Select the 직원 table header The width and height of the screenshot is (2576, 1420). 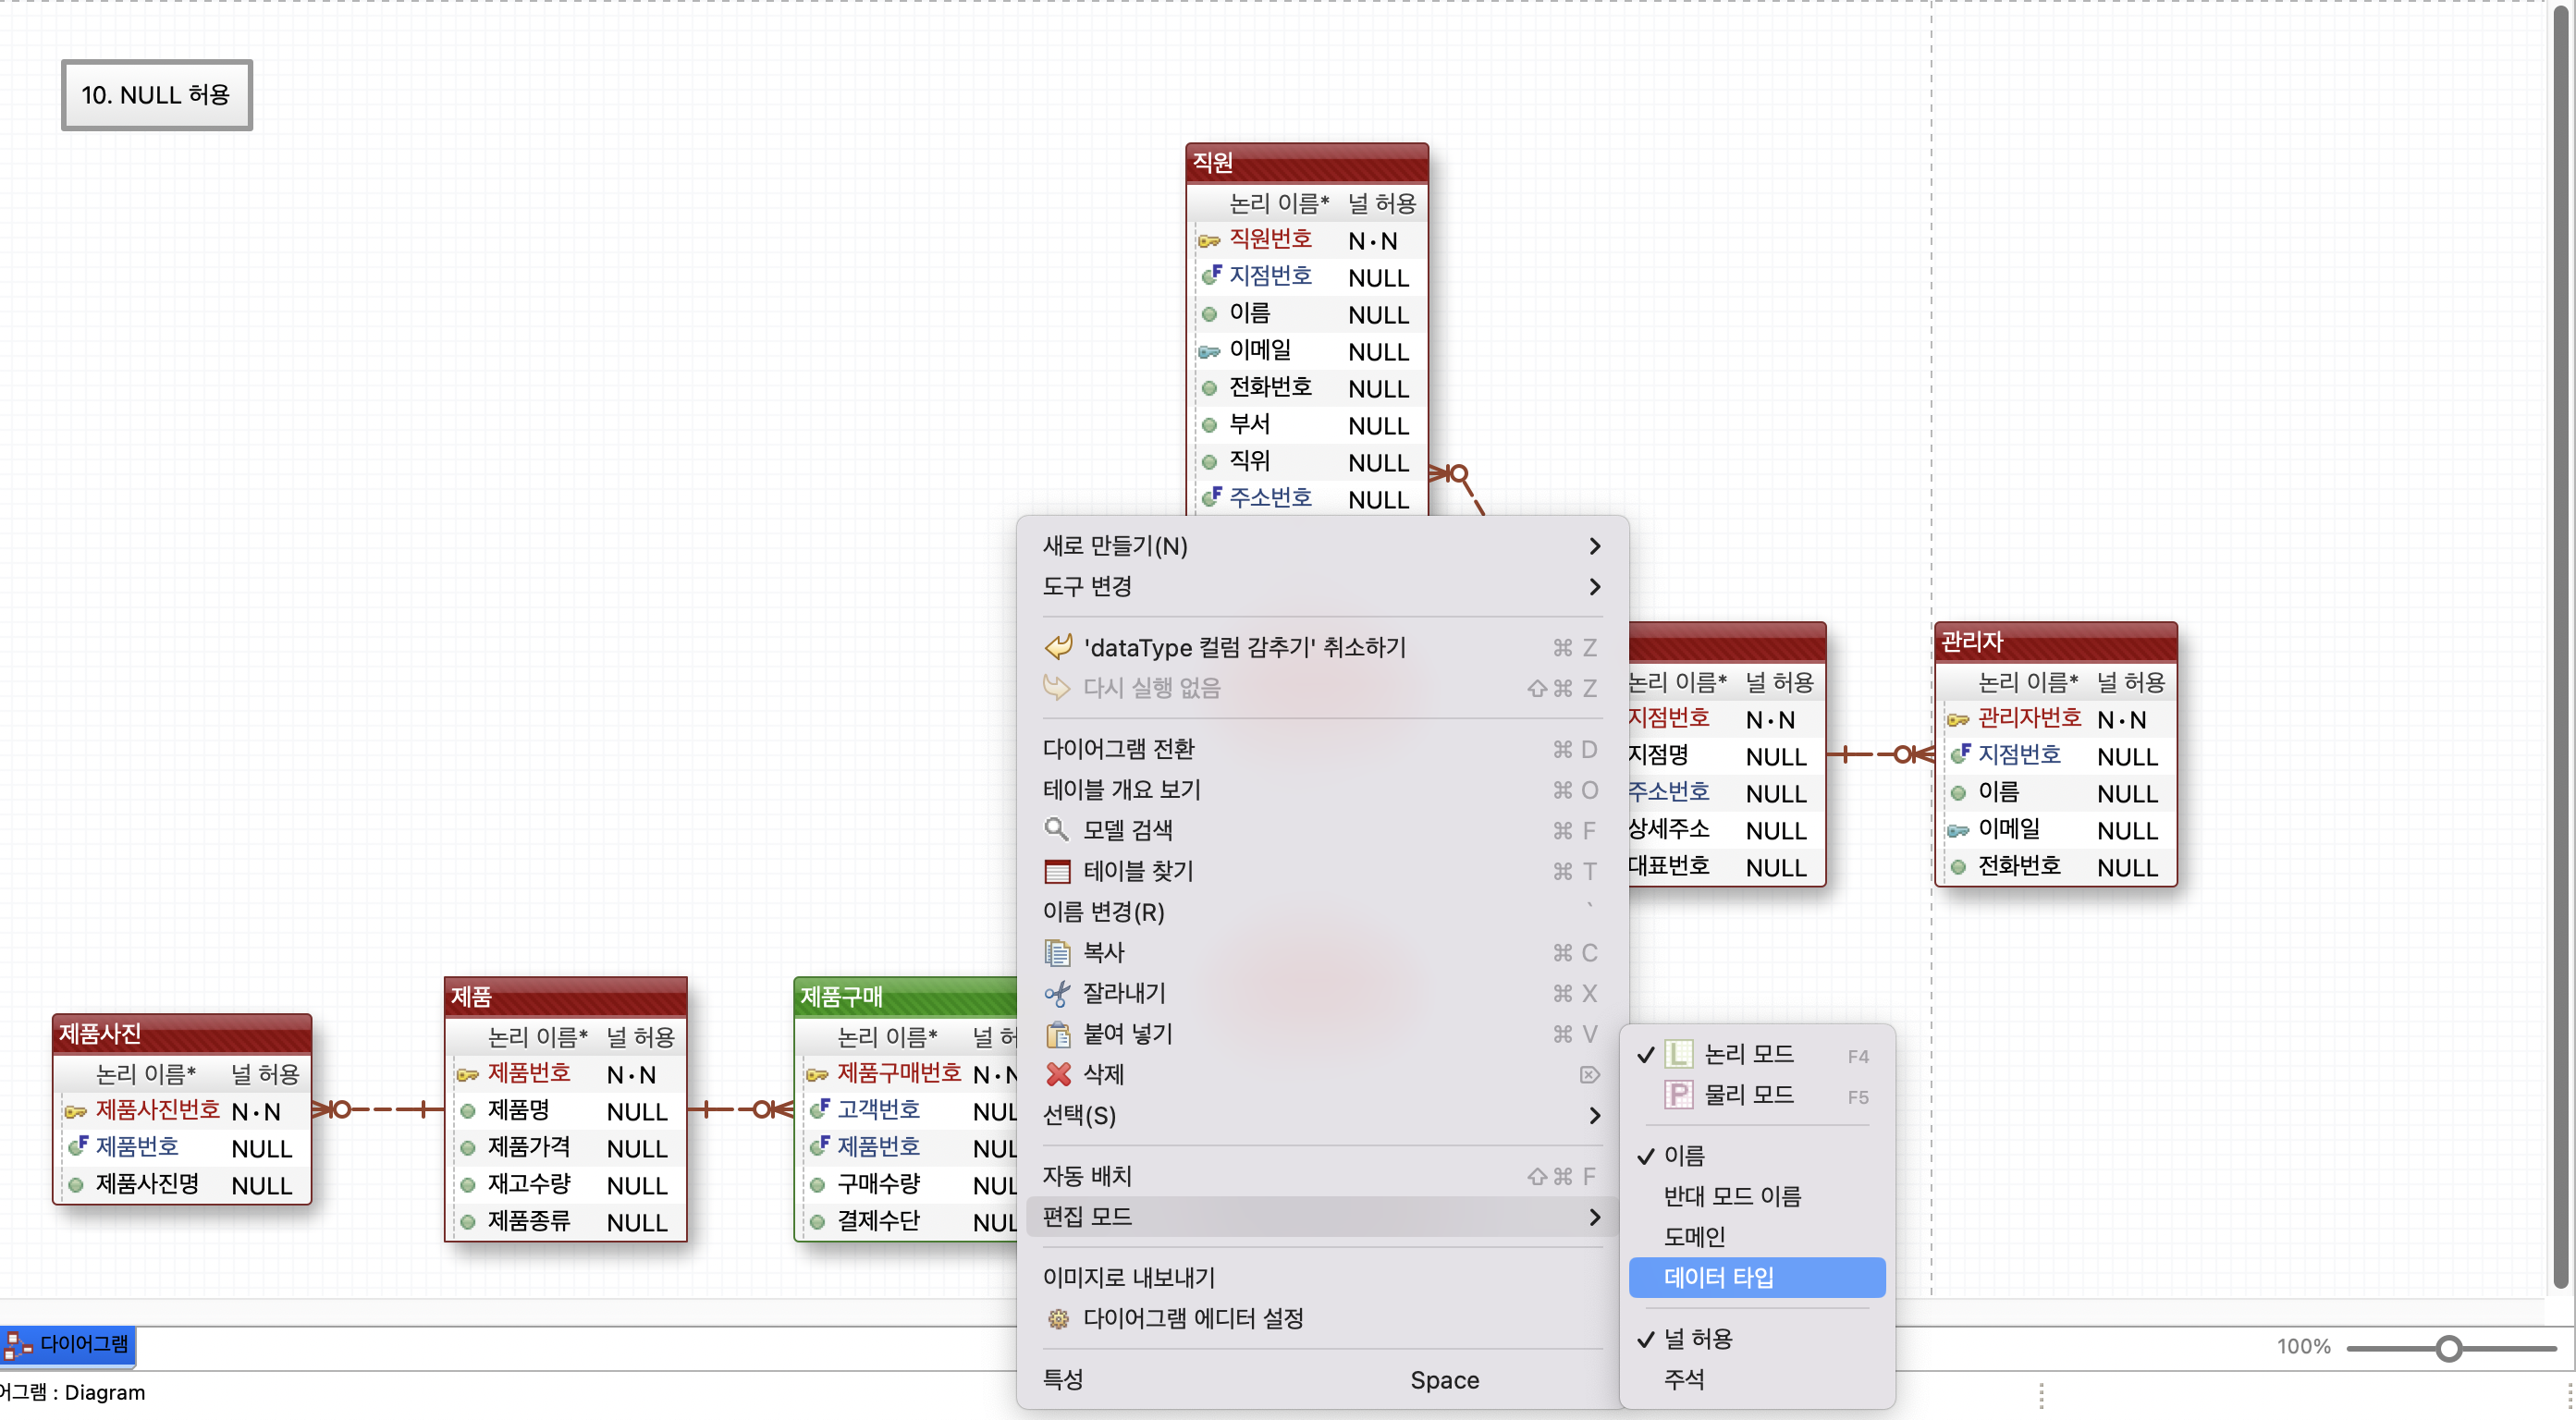point(1307,163)
